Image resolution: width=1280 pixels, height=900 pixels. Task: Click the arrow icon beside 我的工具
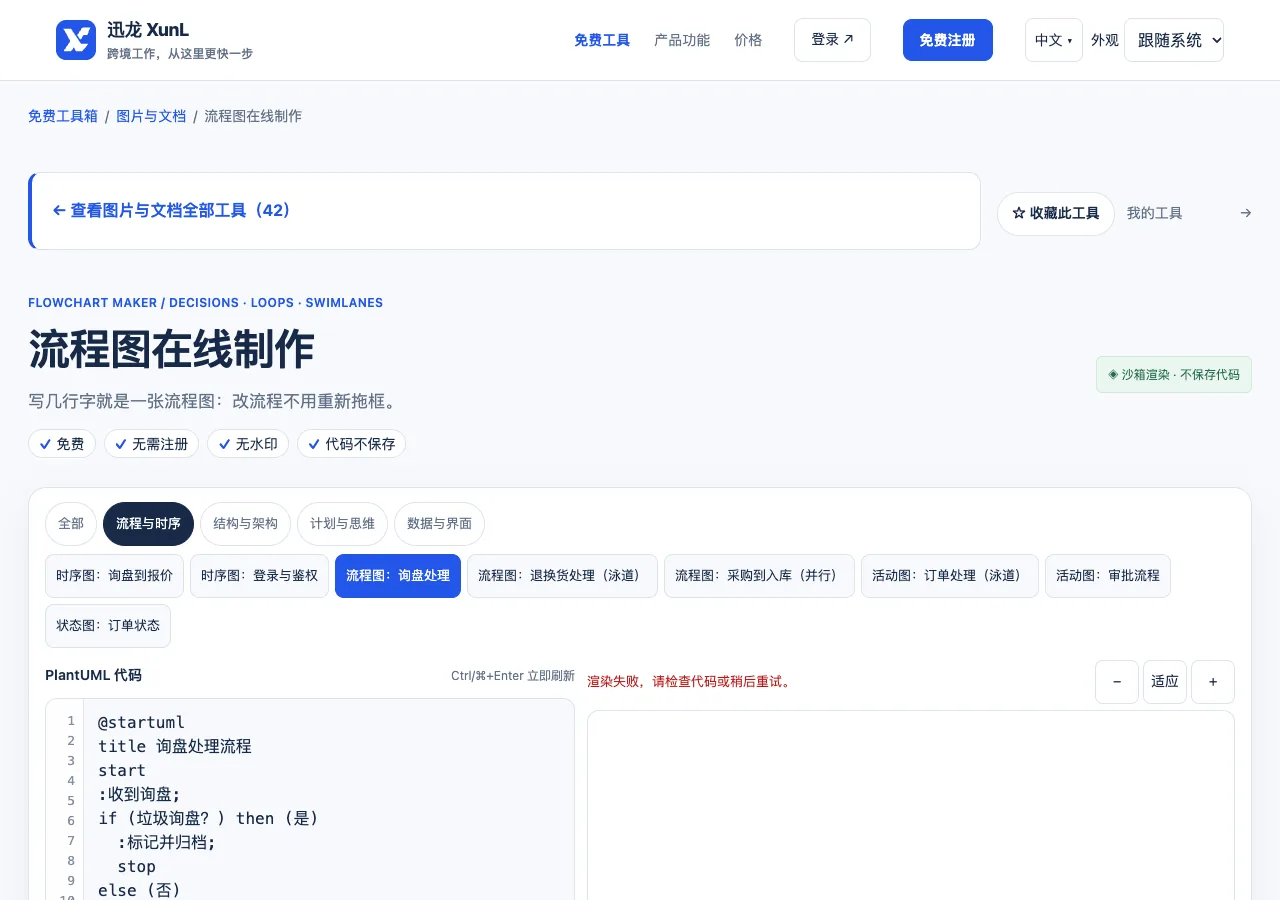point(1246,213)
